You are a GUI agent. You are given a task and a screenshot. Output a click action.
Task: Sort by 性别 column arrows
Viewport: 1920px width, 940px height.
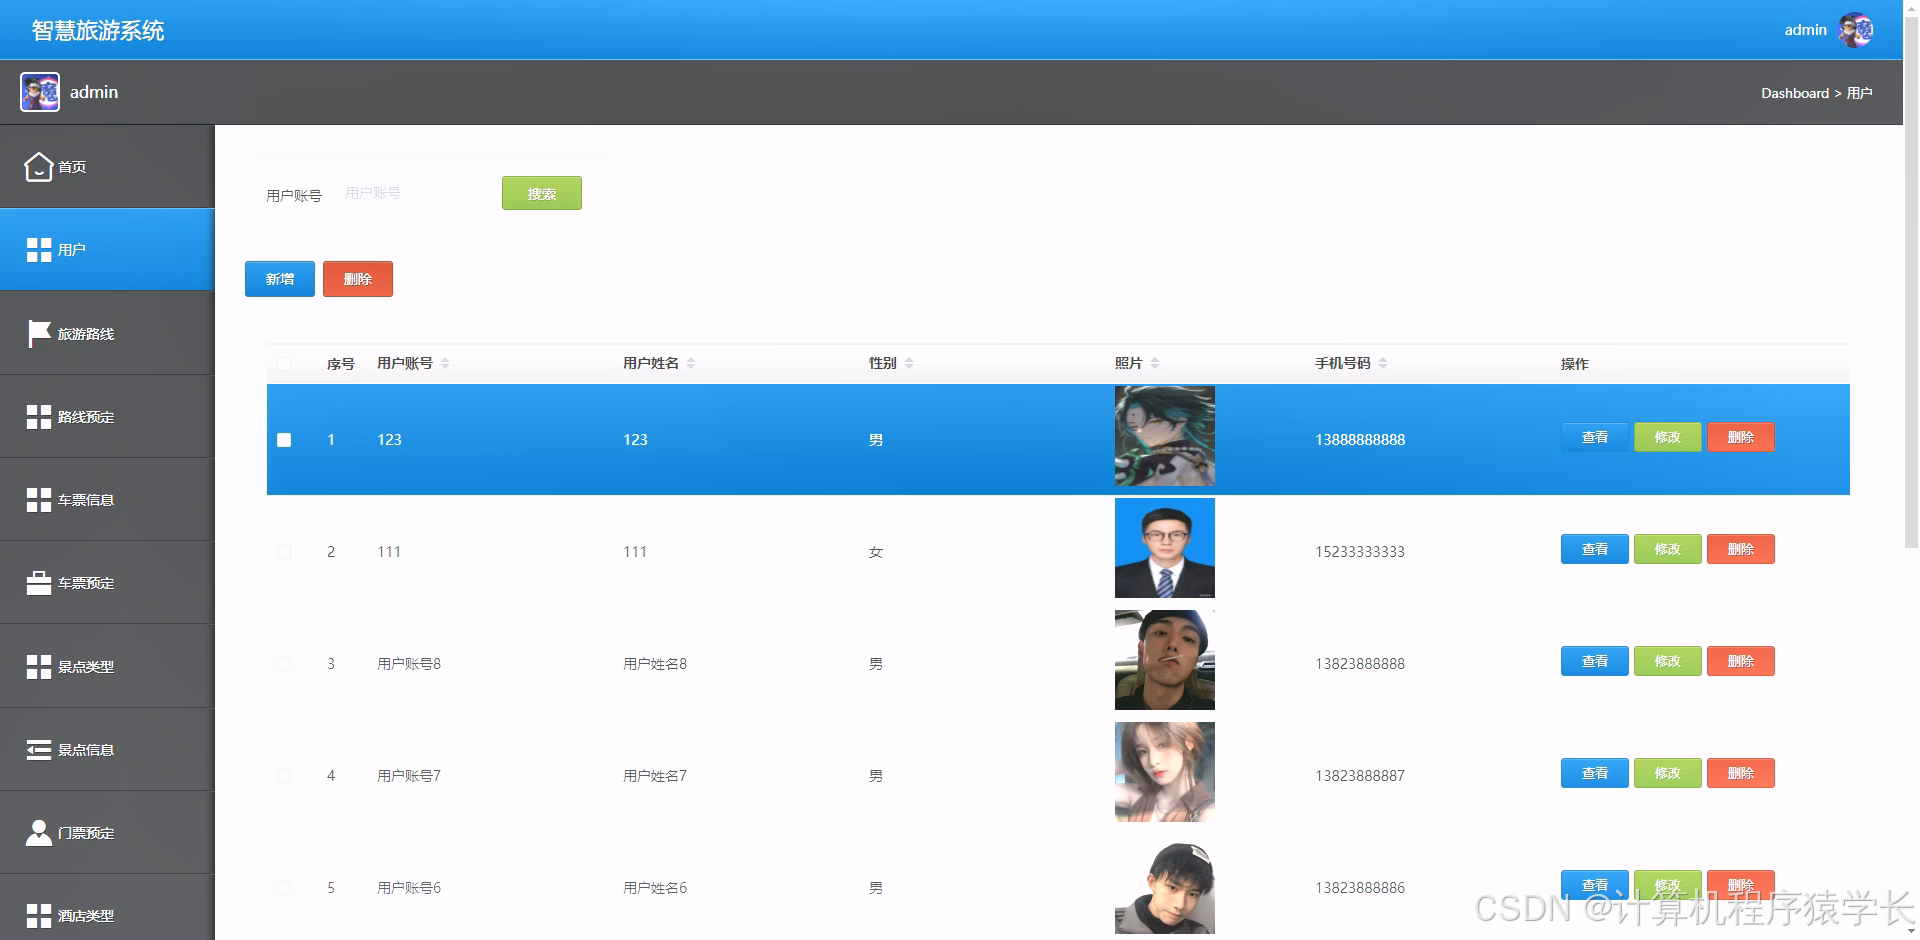pyautogui.click(x=909, y=363)
